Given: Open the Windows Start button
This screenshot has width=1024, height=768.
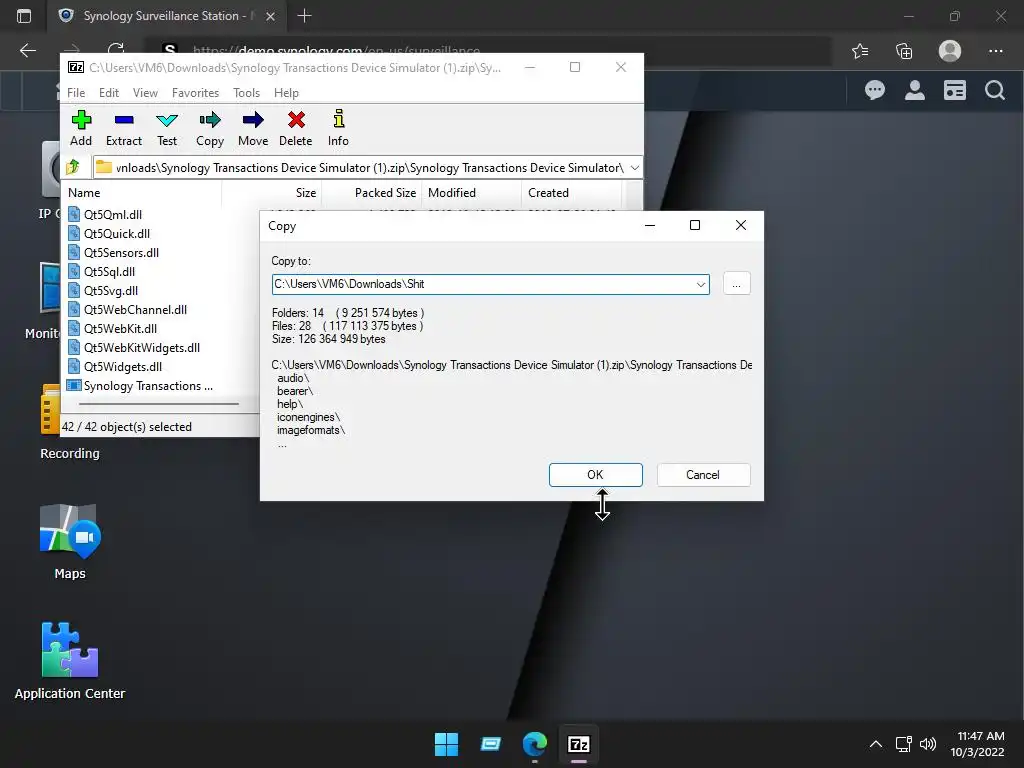Looking at the screenshot, I should tap(447, 744).
